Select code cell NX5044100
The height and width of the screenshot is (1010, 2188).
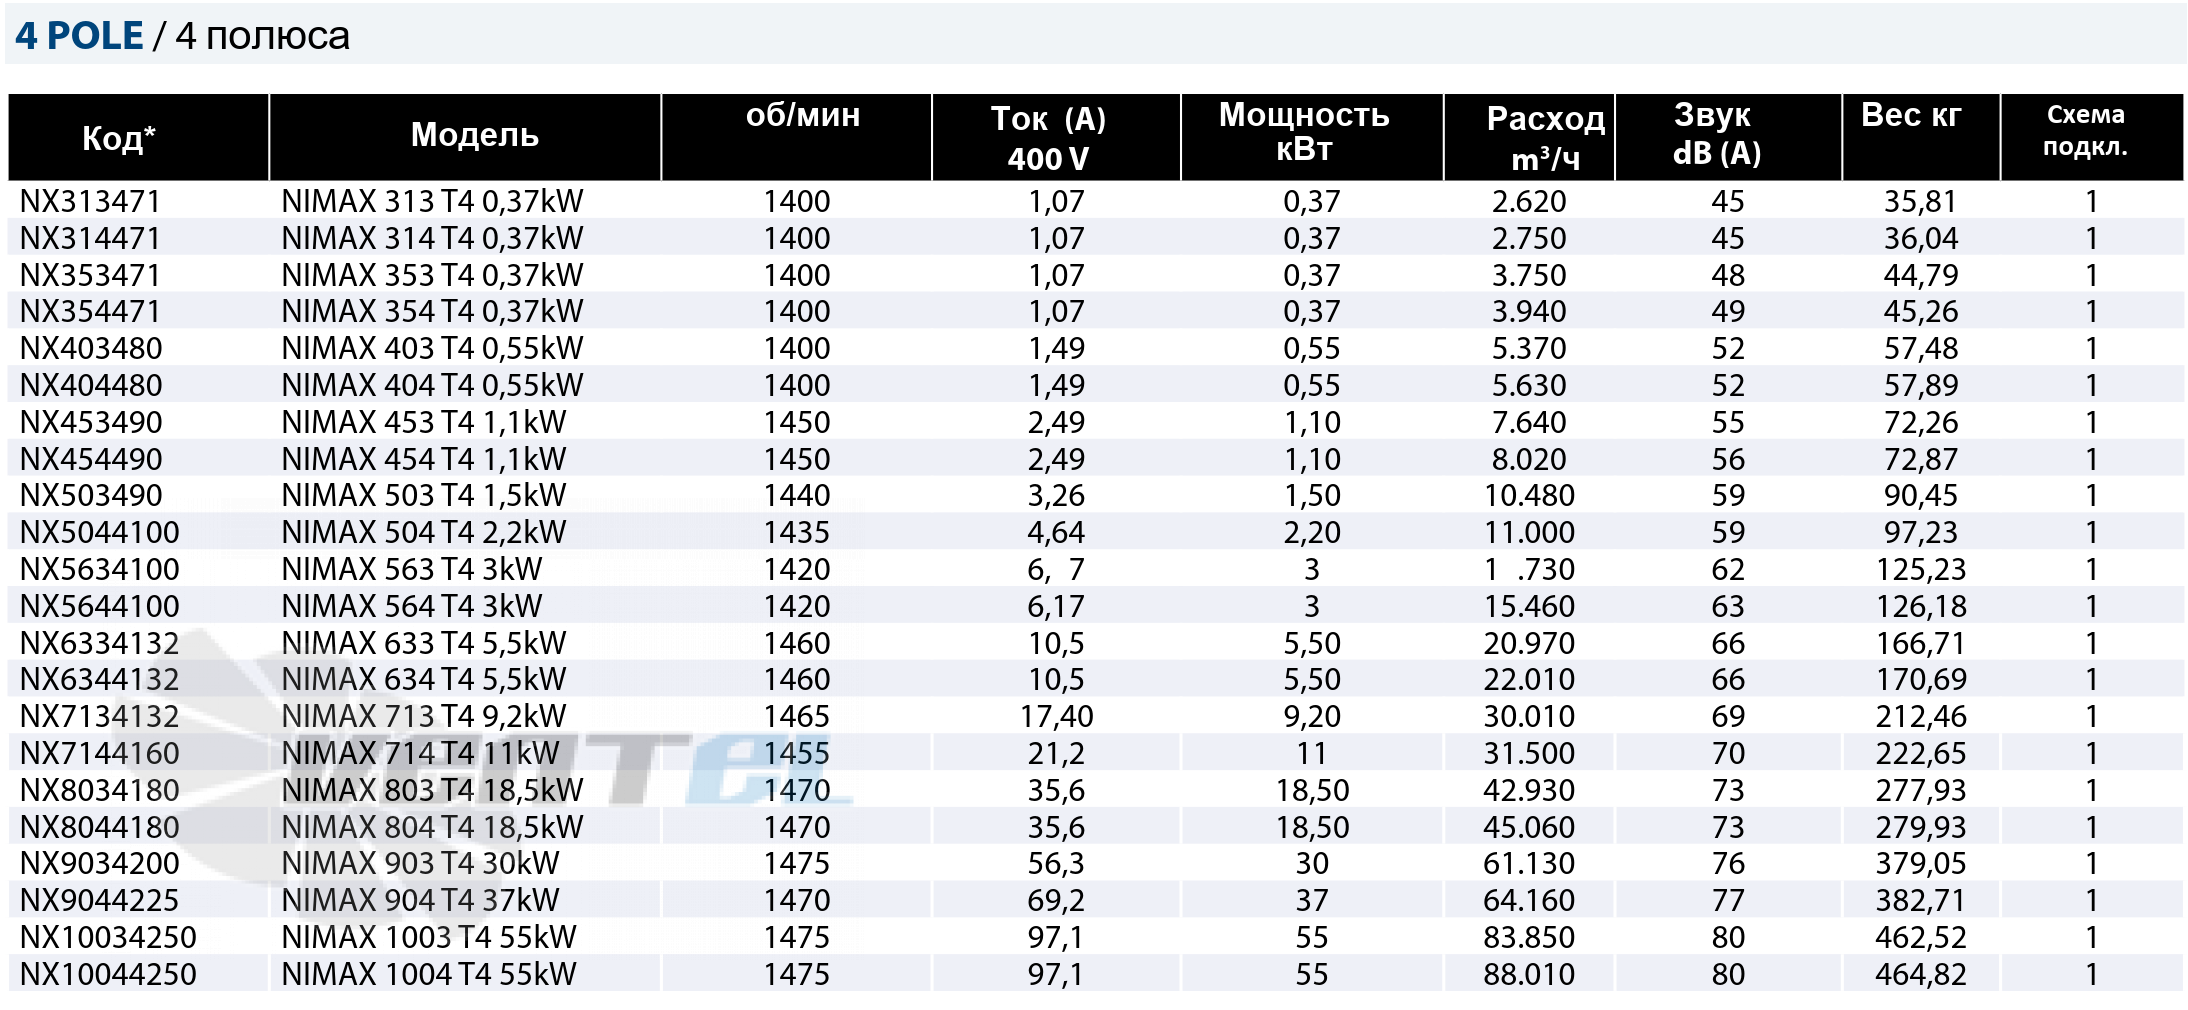(100, 532)
